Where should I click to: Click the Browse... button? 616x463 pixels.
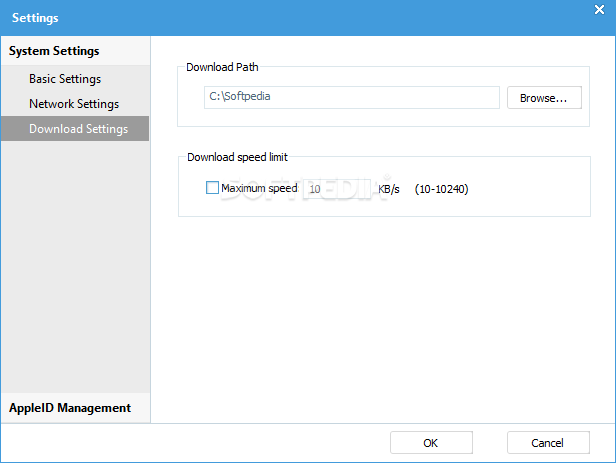click(x=544, y=98)
